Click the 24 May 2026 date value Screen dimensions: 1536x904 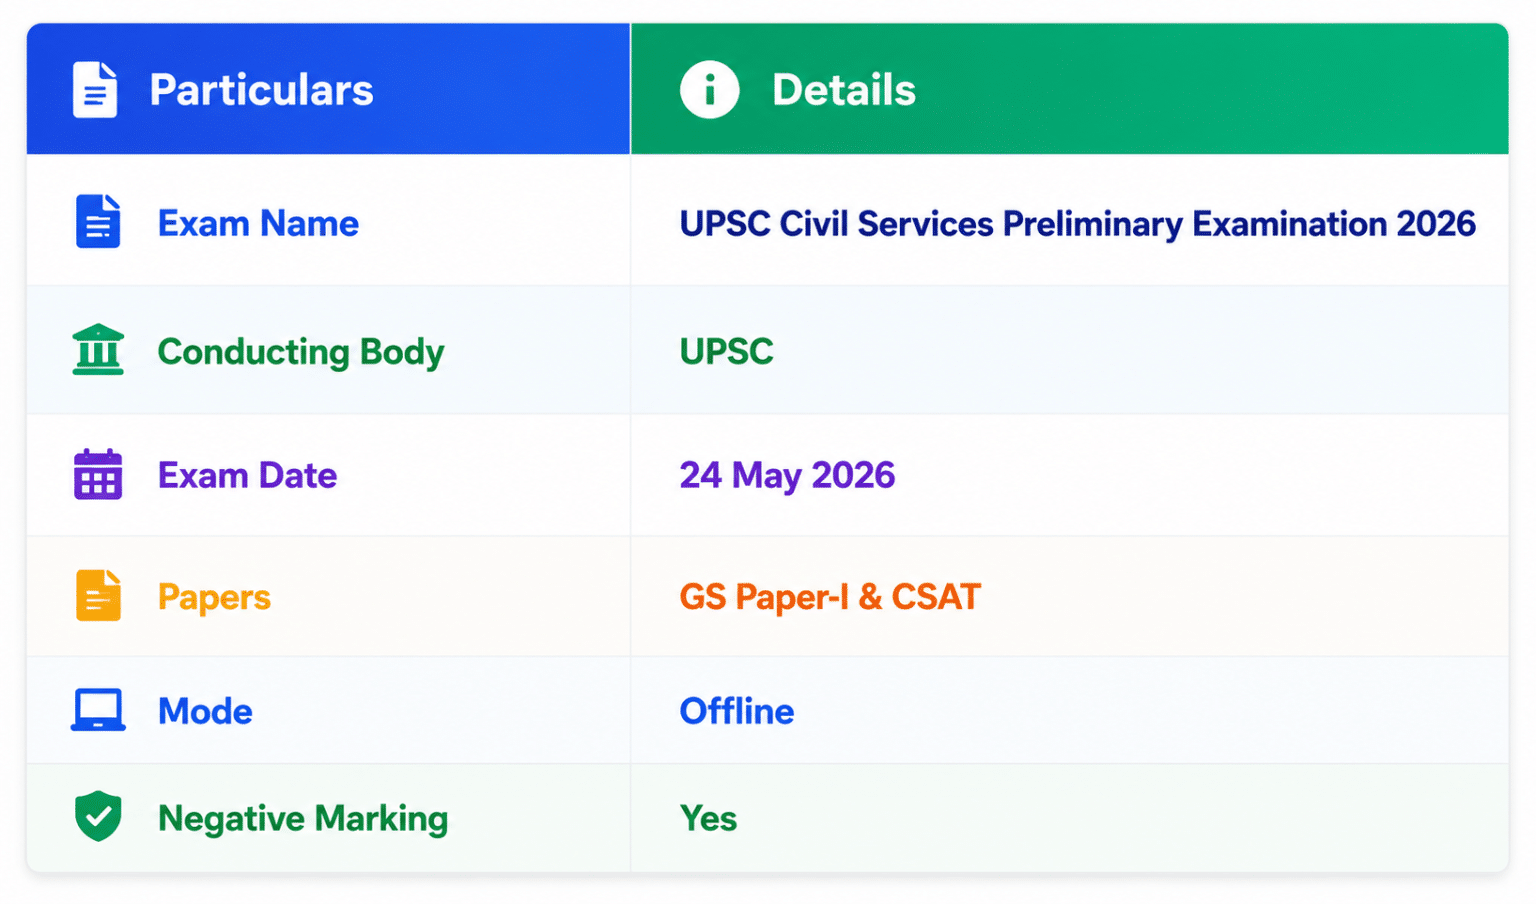tap(787, 476)
